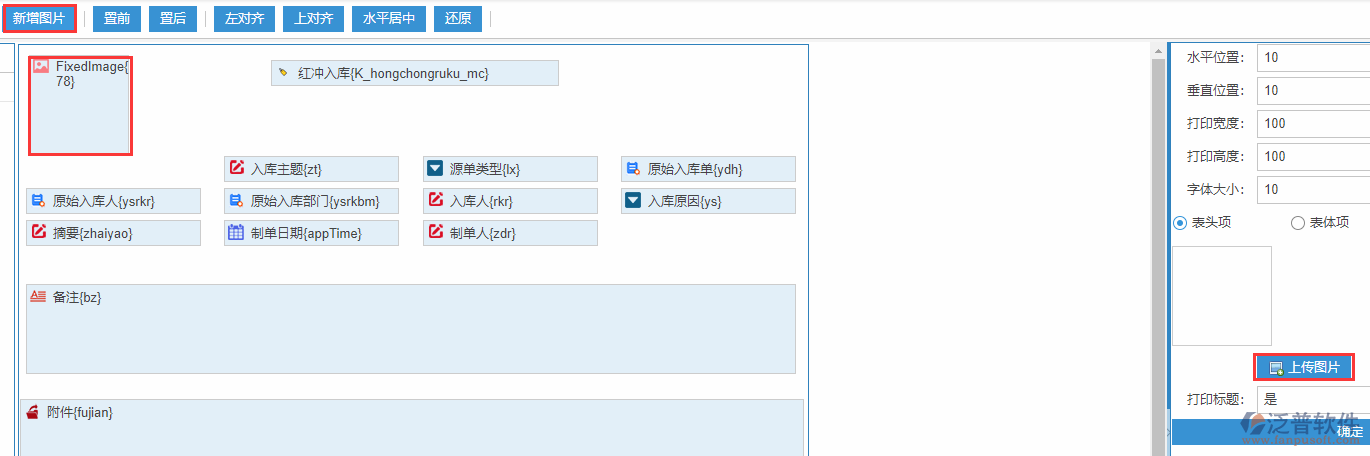Edit the 打印高度 input value
Viewport: 1370px width, 456px height.
1313,156
